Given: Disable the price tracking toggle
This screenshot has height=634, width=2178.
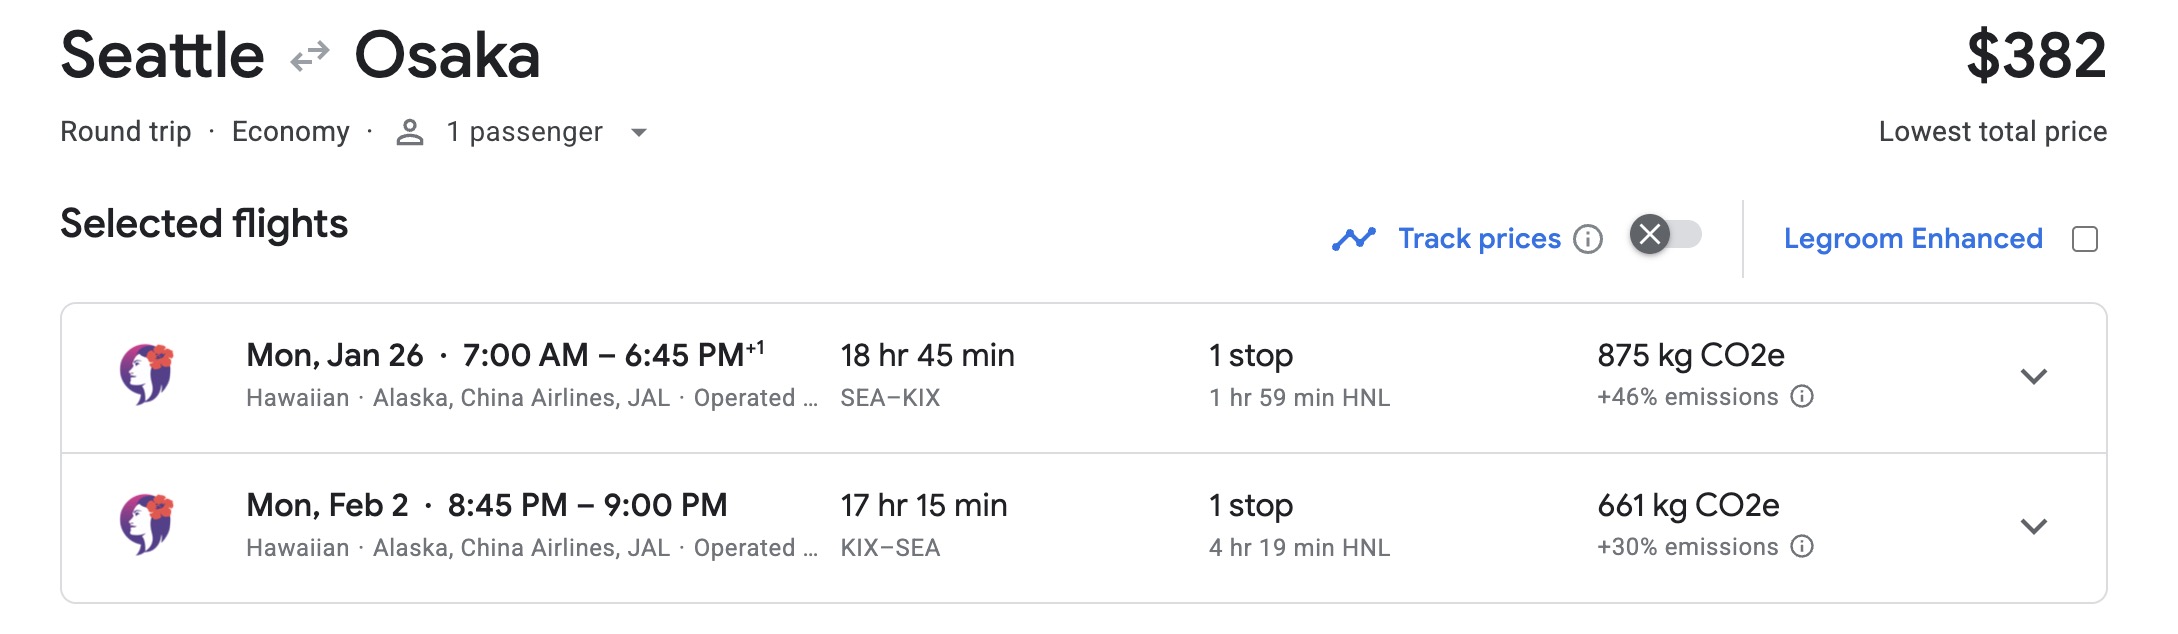Looking at the screenshot, I should (x=1668, y=237).
